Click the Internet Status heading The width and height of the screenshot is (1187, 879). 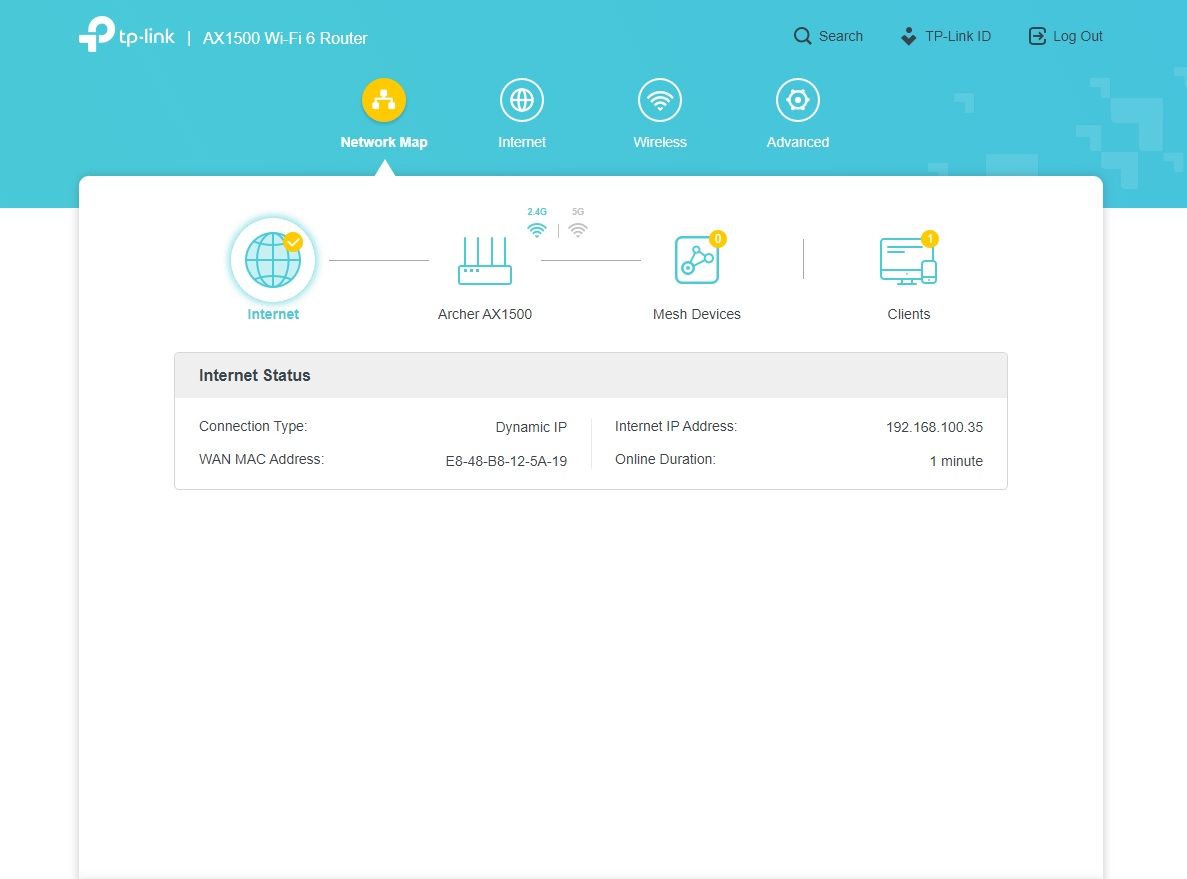coord(254,376)
